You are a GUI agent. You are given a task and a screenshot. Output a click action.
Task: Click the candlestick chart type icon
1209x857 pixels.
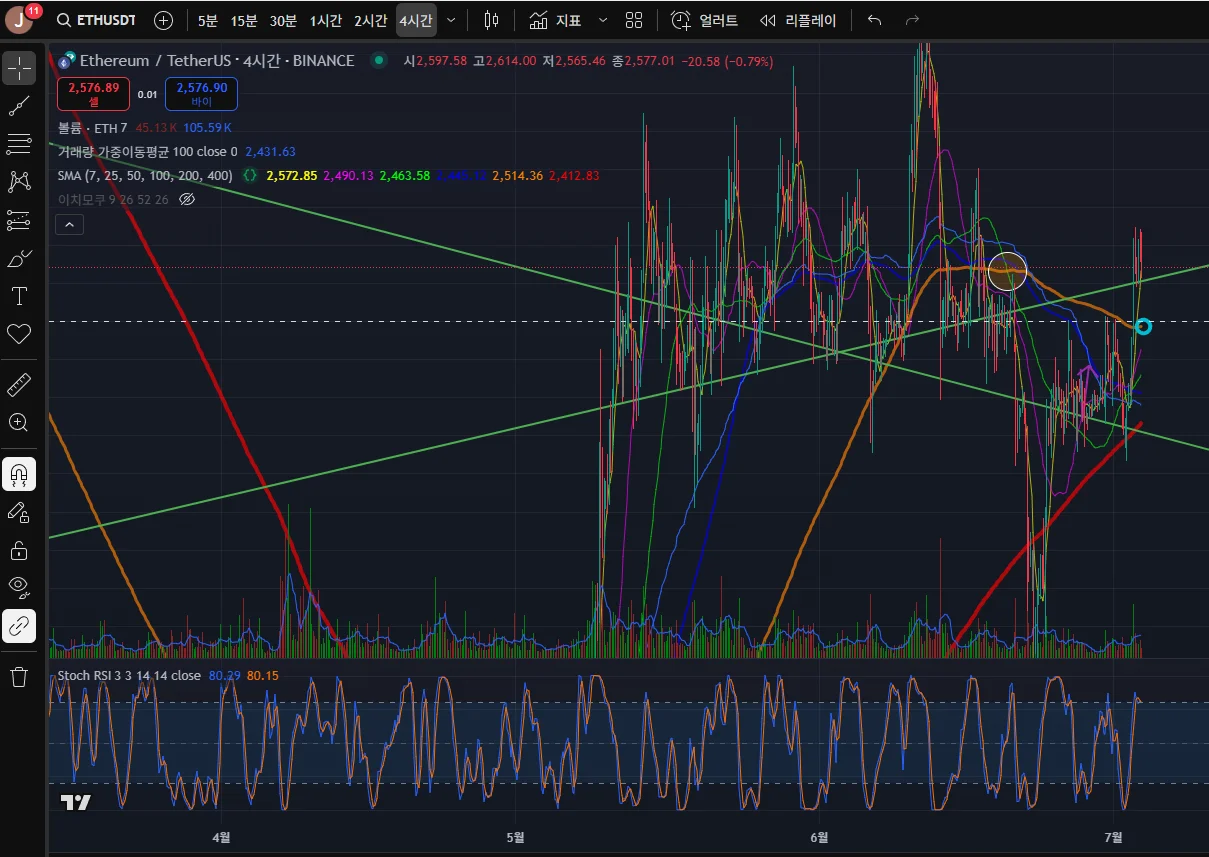[490, 20]
